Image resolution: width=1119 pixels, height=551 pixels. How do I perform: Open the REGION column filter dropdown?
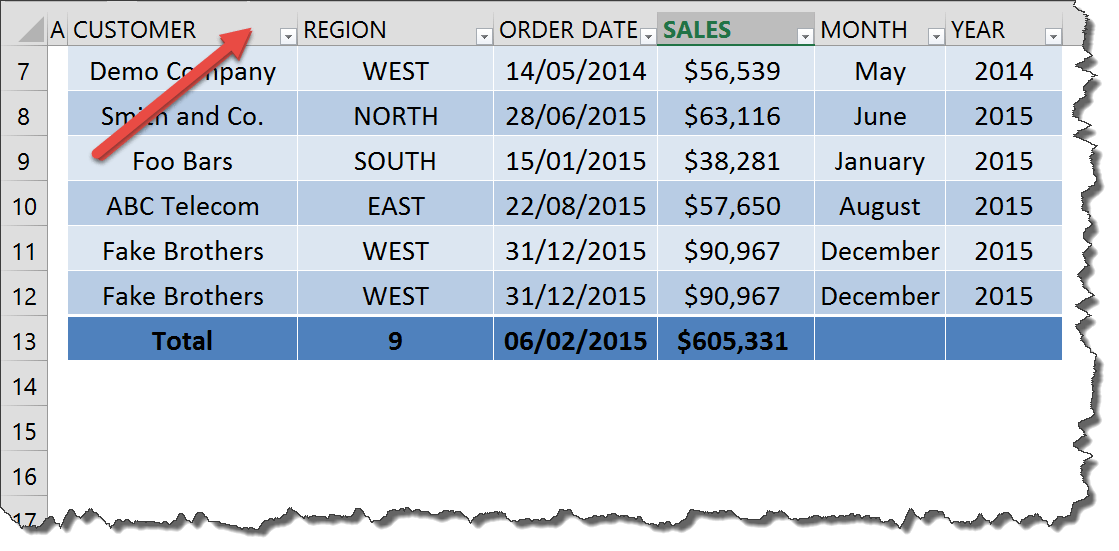(x=485, y=36)
